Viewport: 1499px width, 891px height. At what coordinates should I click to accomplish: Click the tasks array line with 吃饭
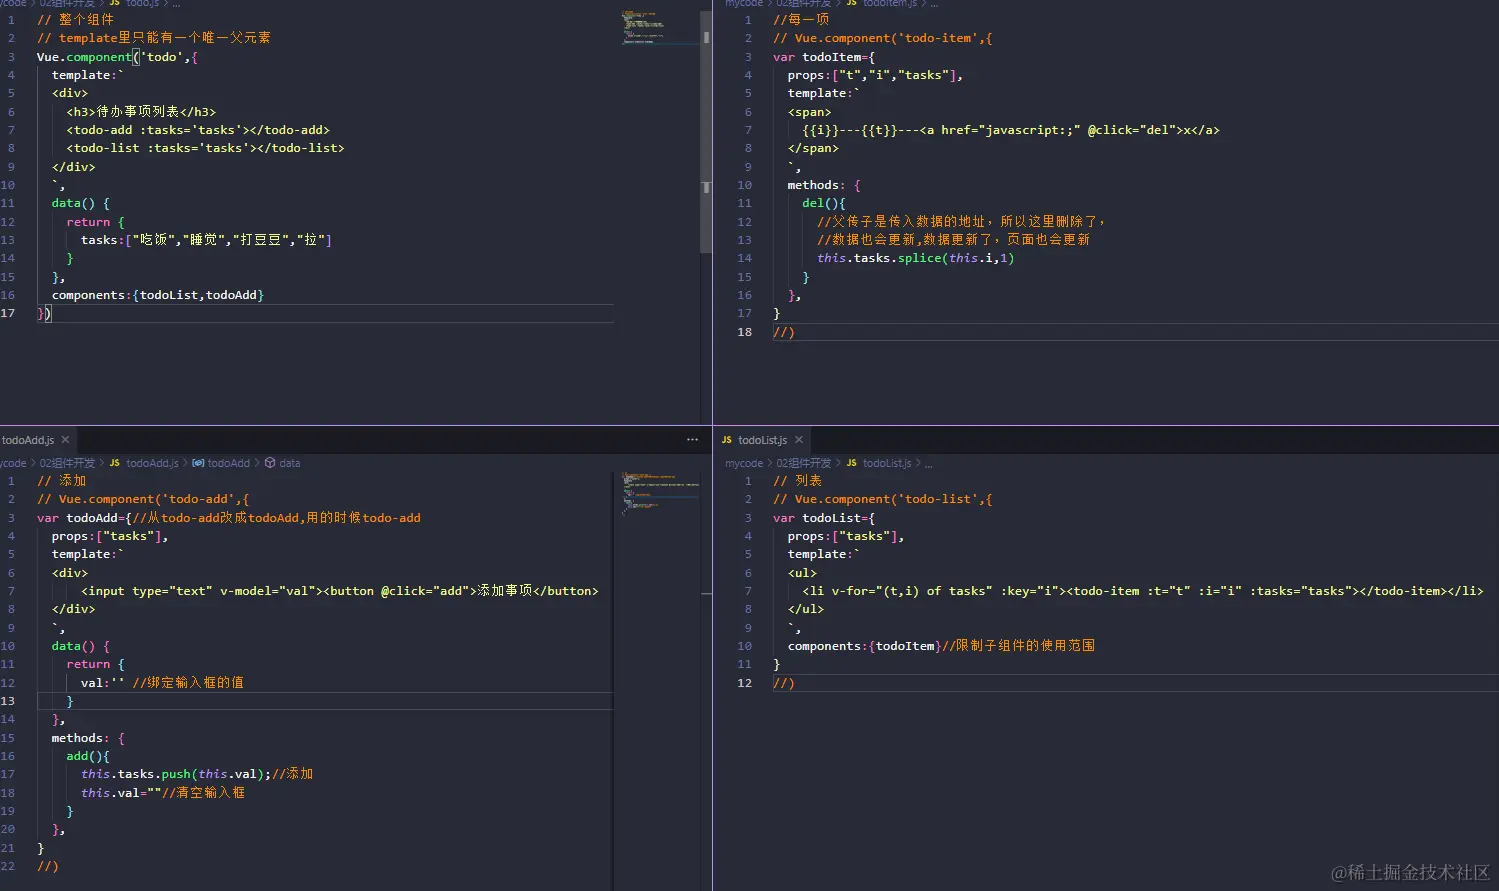pyautogui.click(x=206, y=240)
